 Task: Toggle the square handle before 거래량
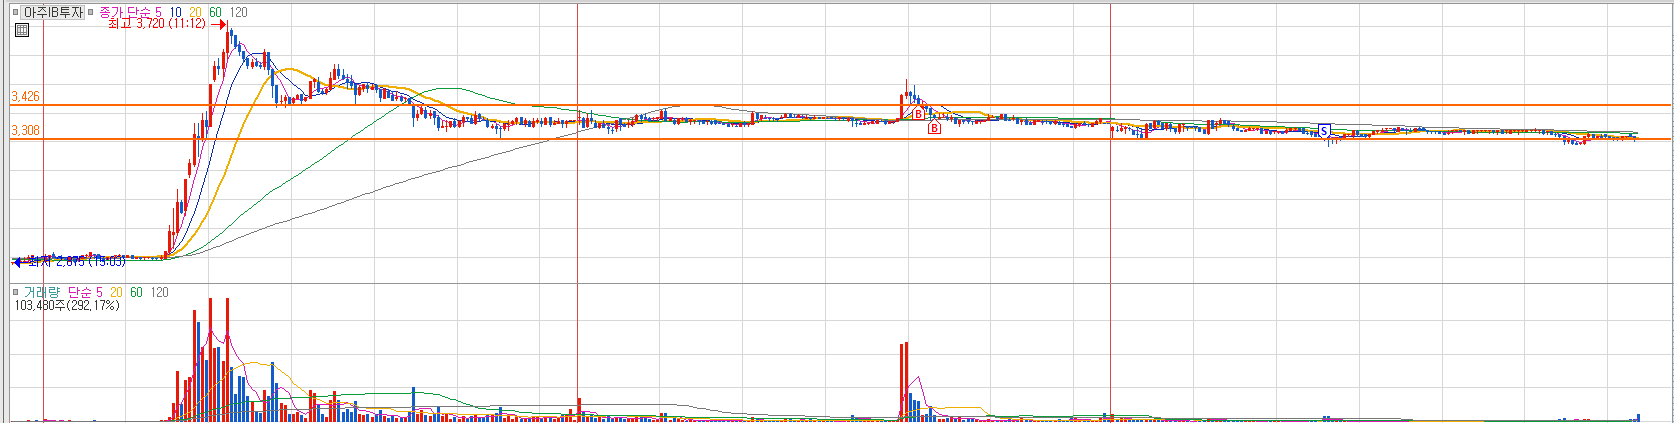(x=16, y=292)
